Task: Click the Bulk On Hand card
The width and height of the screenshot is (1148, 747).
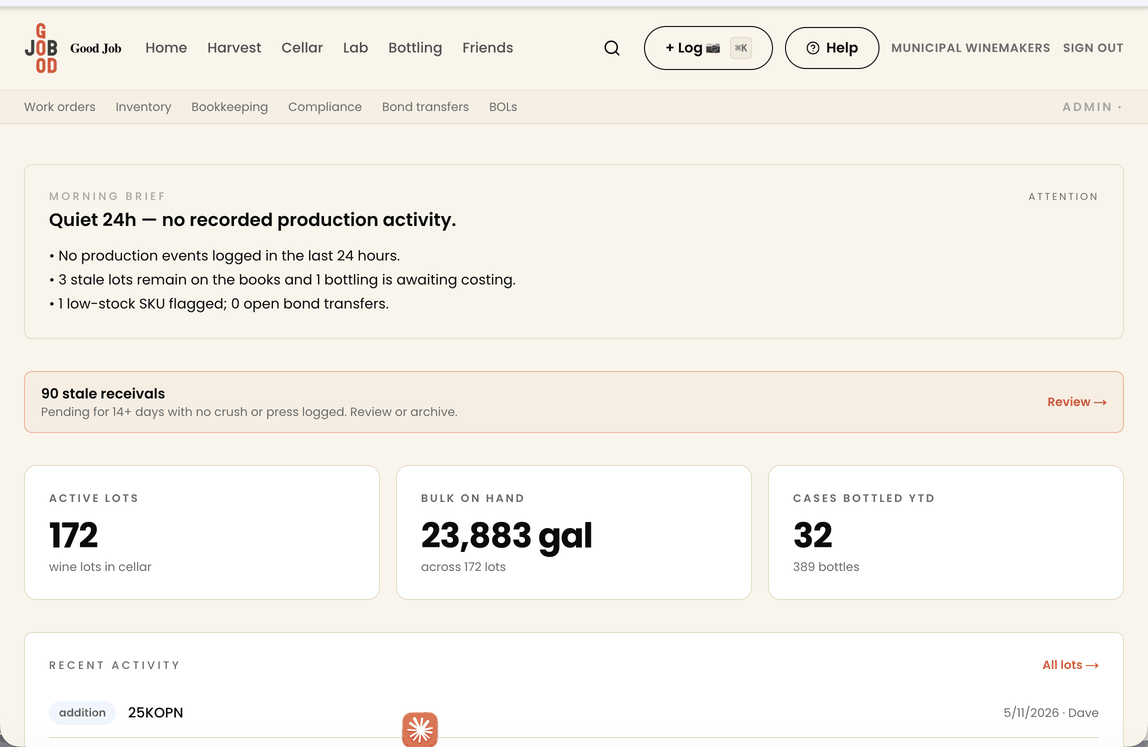Action: pos(574,532)
